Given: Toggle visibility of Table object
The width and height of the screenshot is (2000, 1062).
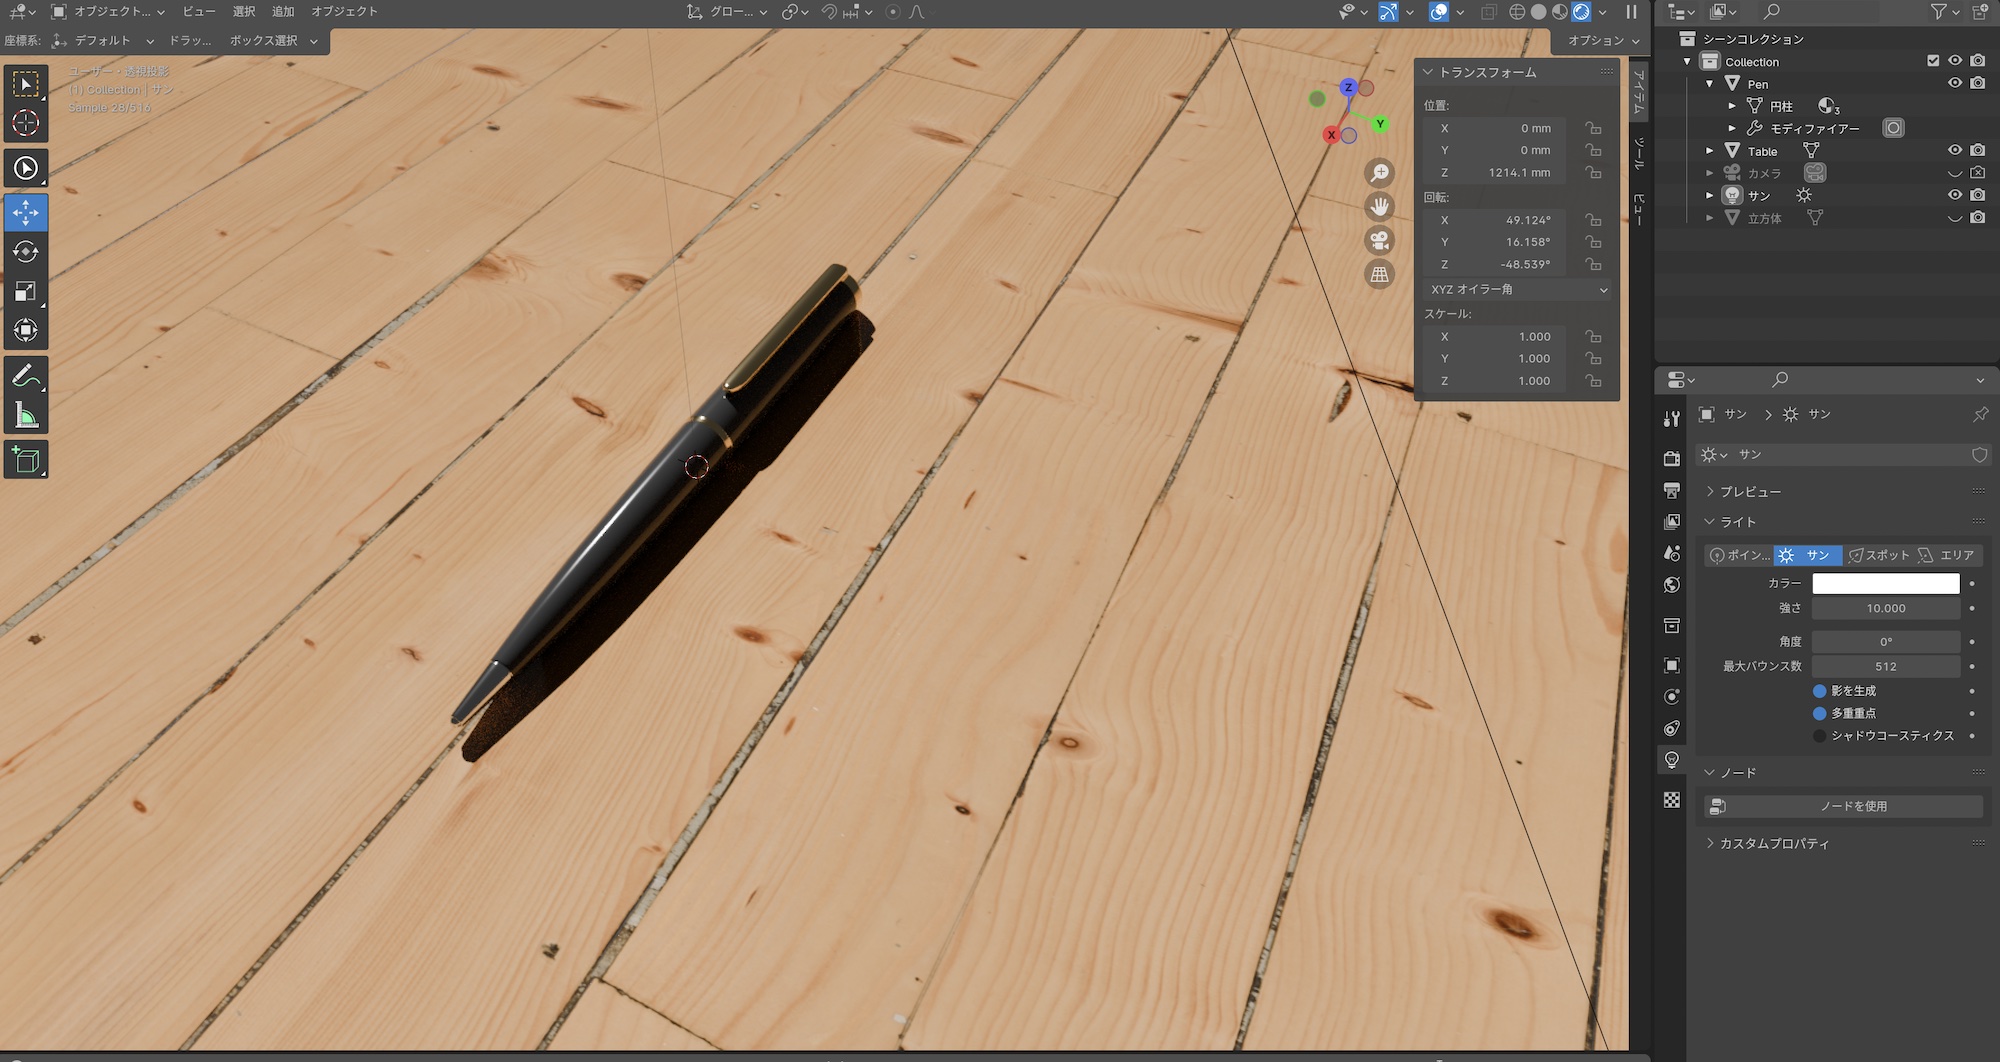Looking at the screenshot, I should (1954, 151).
